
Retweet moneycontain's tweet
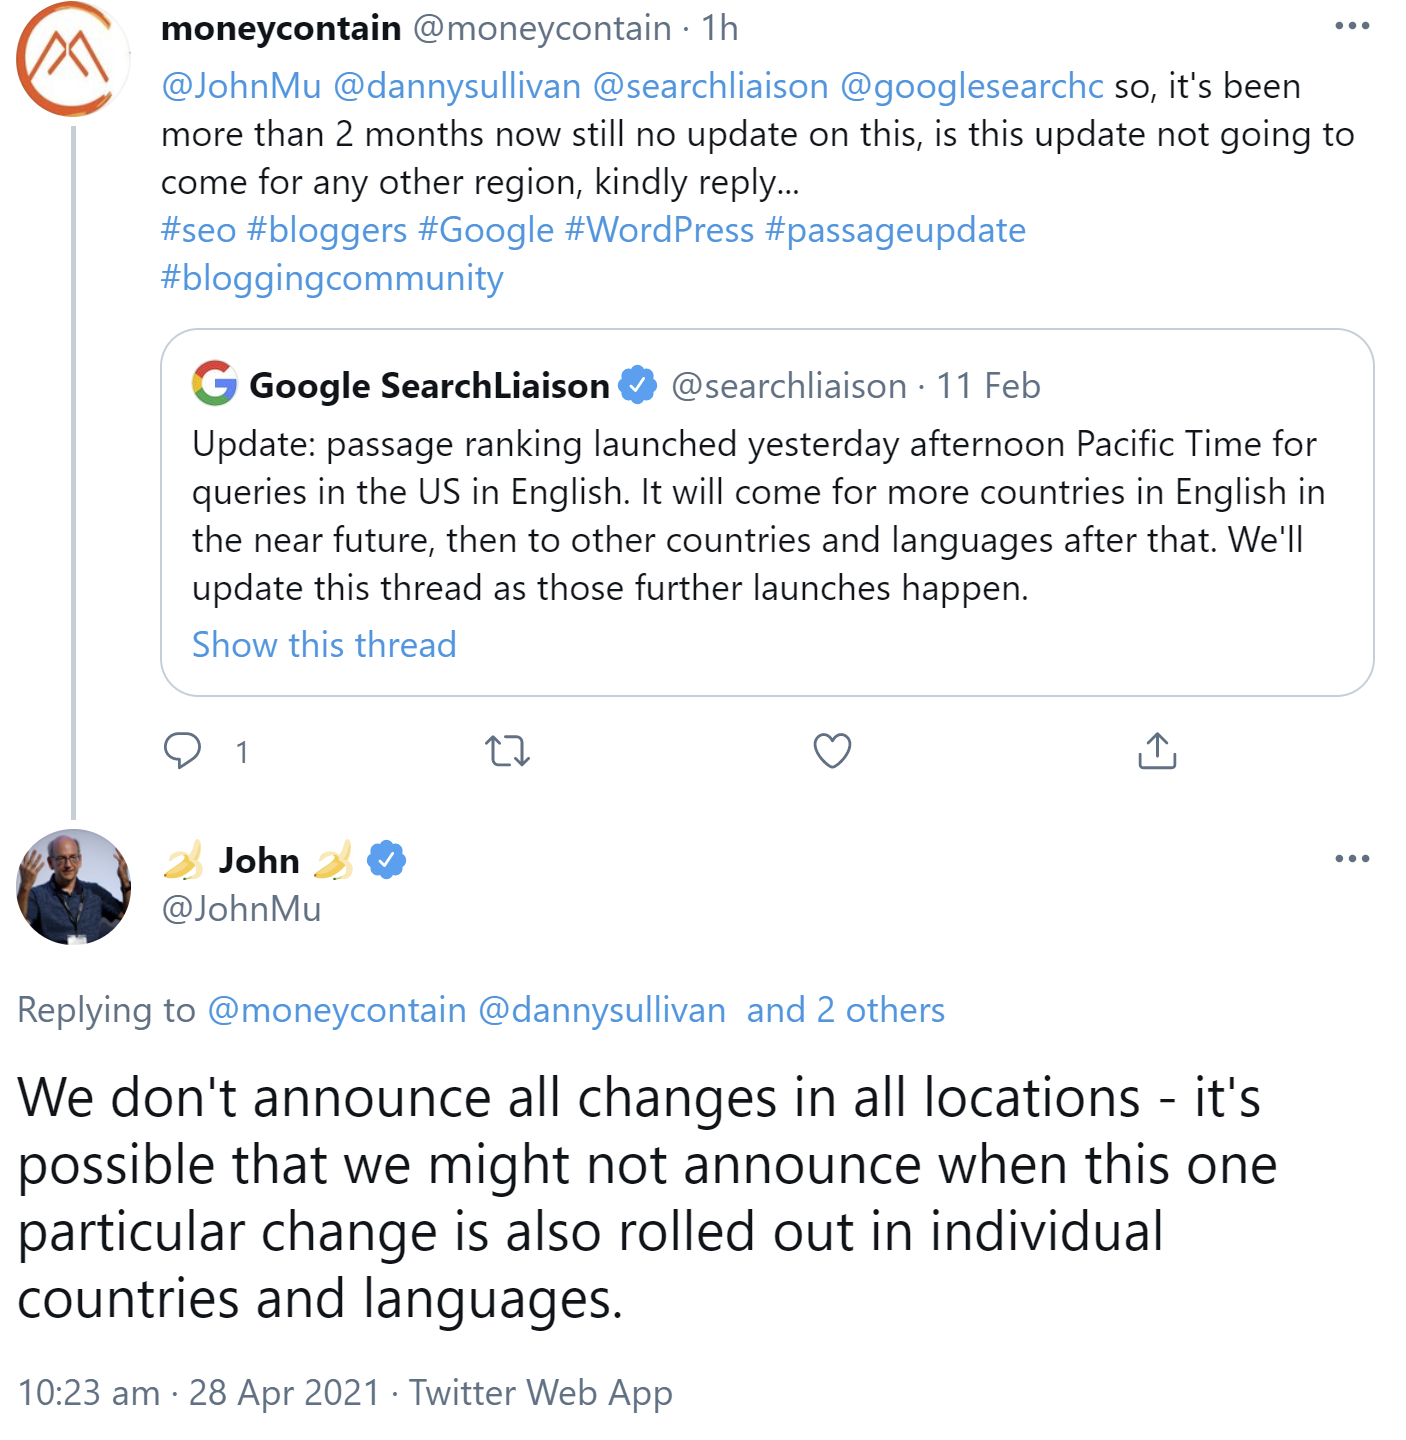pos(507,750)
